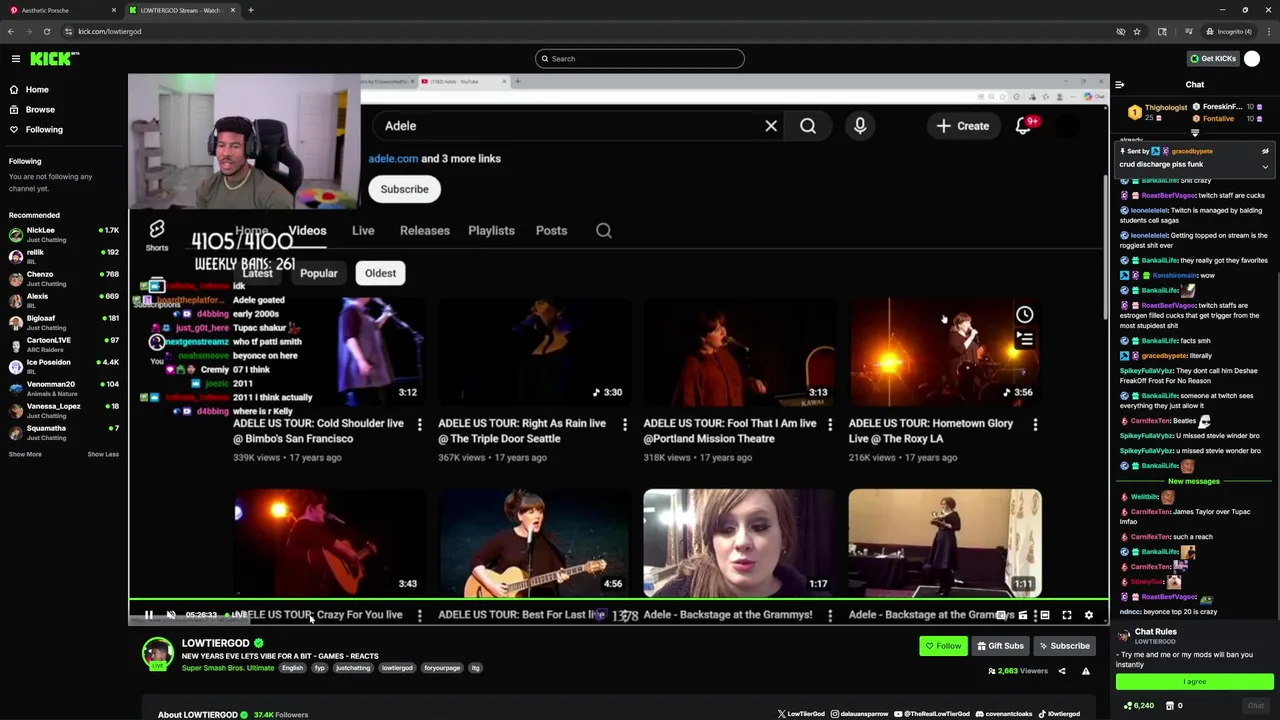The image size is (1280, 720).
Task: Open the adele.com link
Action: [393, 159]
